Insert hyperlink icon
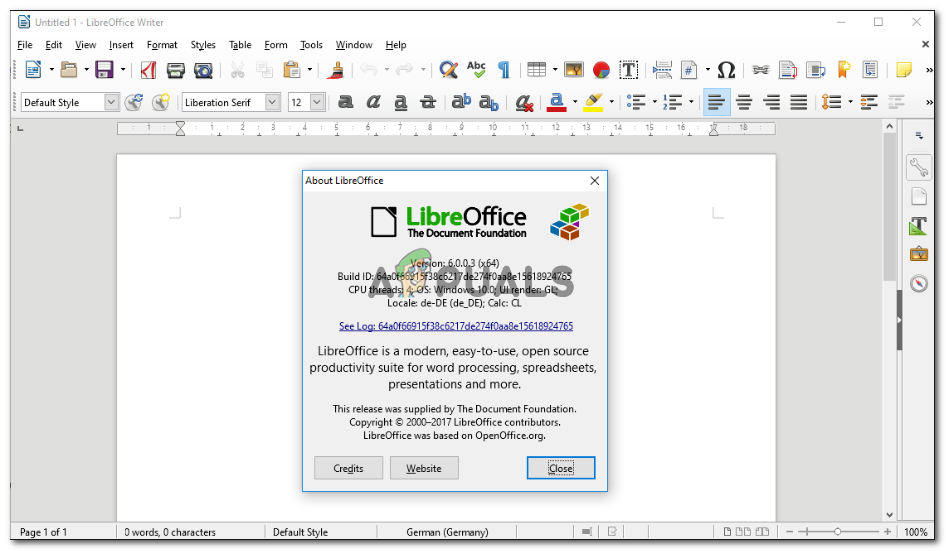946x551 pixels. pyautogui.click(x=760, y=70)
